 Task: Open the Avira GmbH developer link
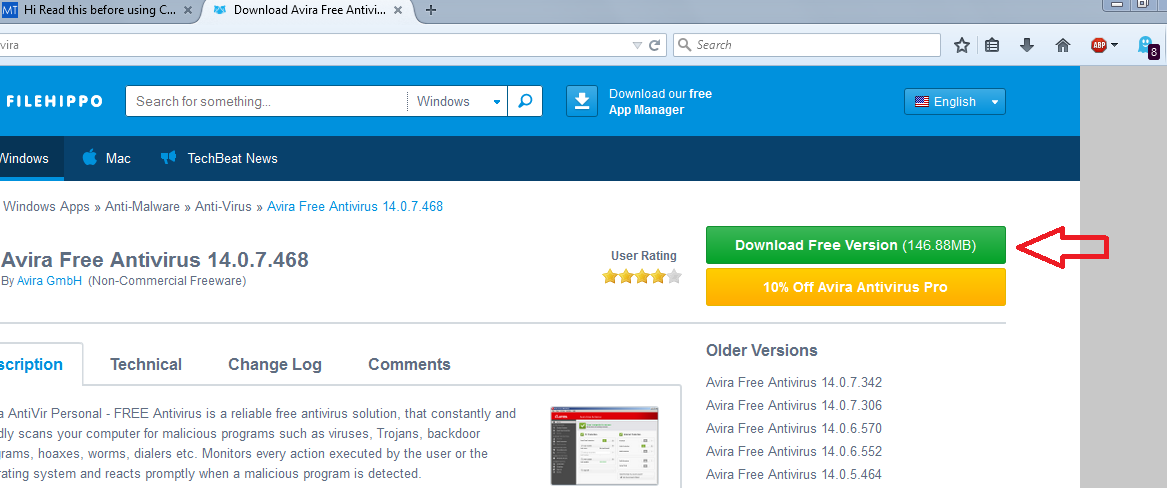pyautogui.click(x=49, y=281)
